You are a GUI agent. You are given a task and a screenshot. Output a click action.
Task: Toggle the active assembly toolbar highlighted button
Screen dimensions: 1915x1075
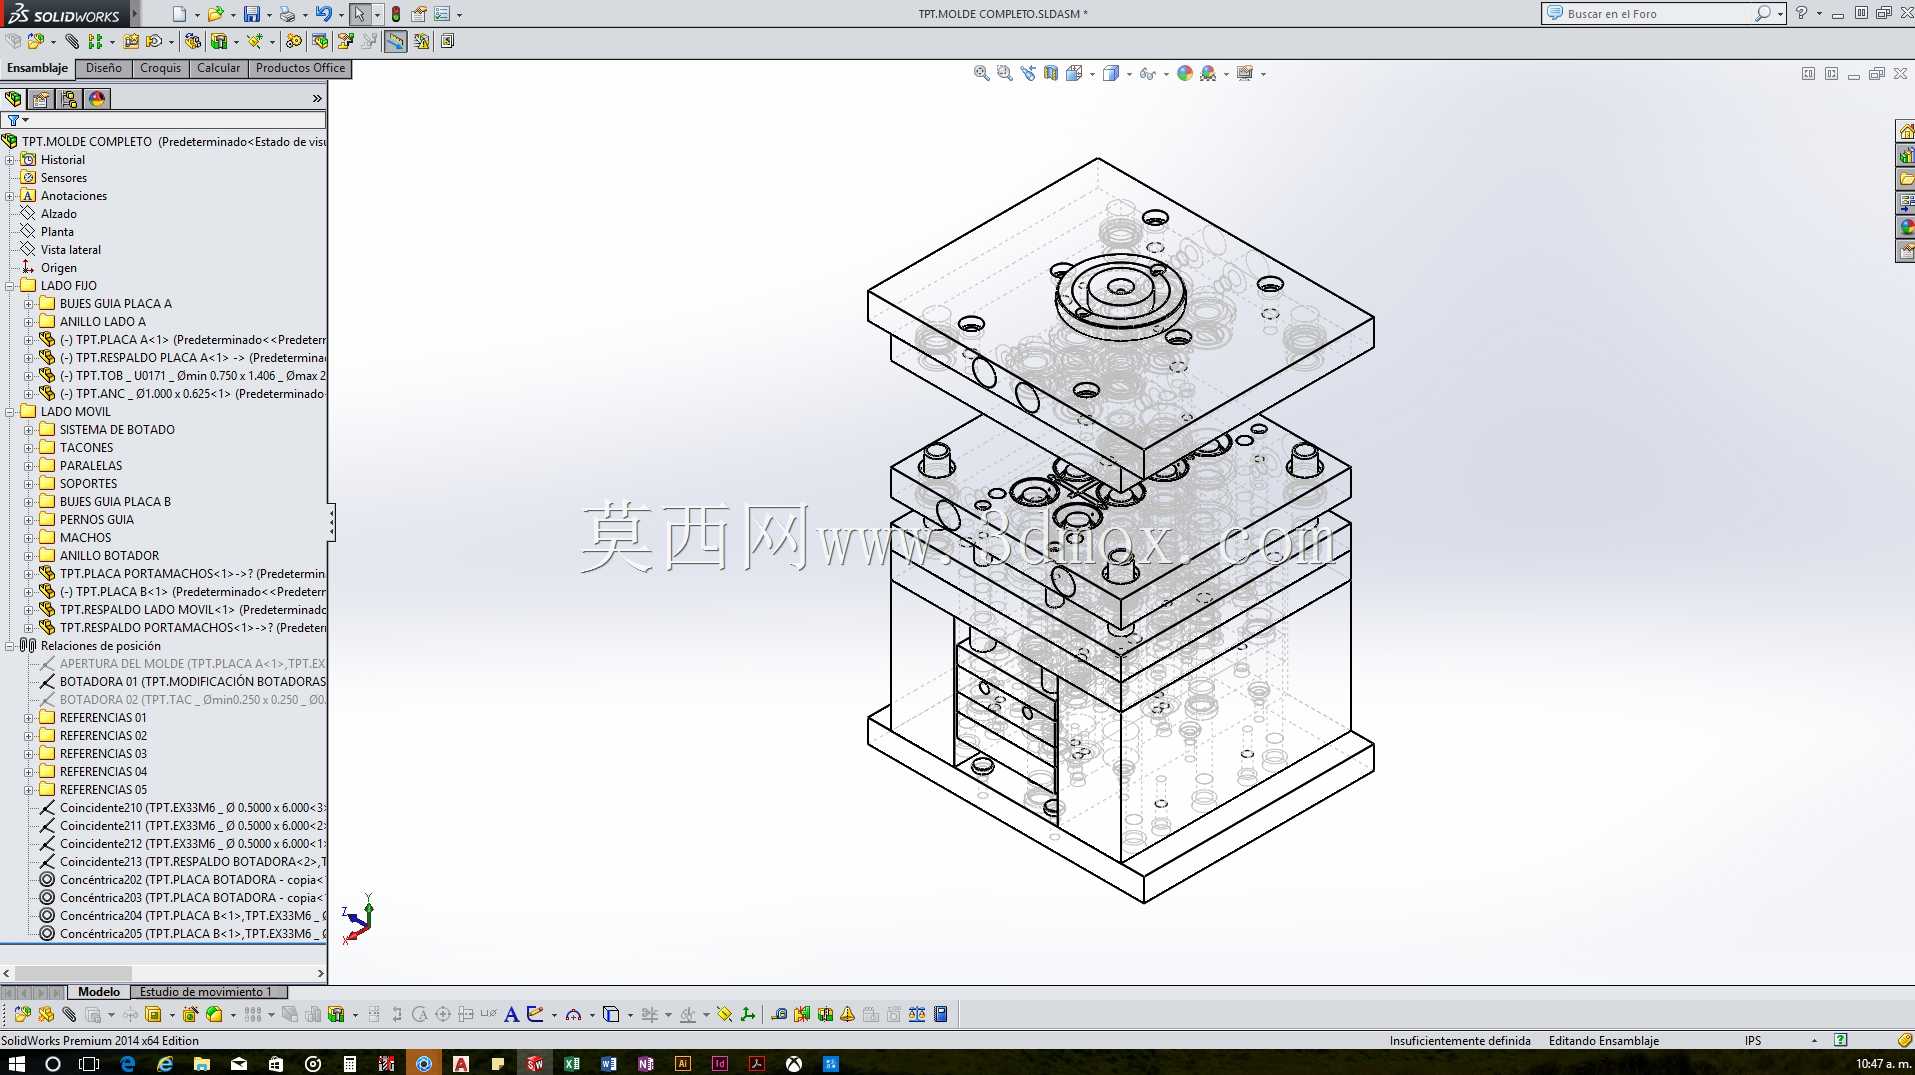click(396, 41)
